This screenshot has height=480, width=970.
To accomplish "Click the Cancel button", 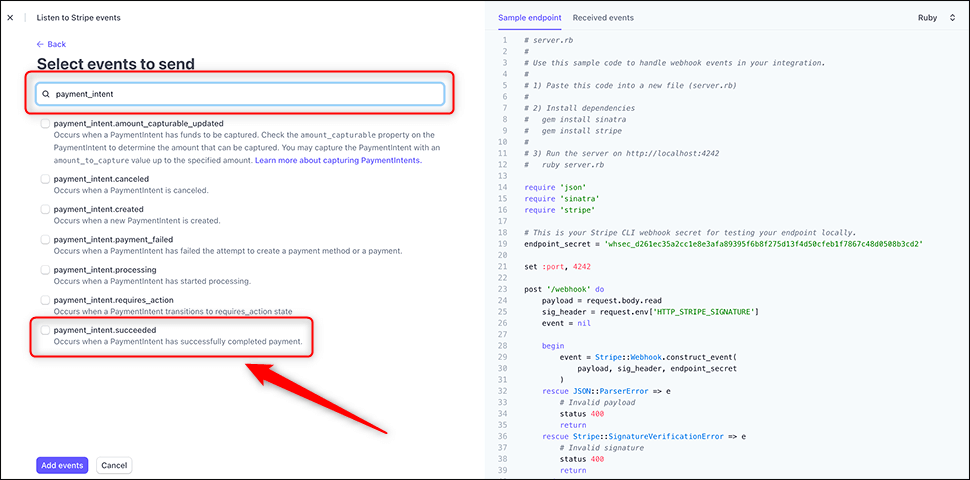I will (114, 465).
